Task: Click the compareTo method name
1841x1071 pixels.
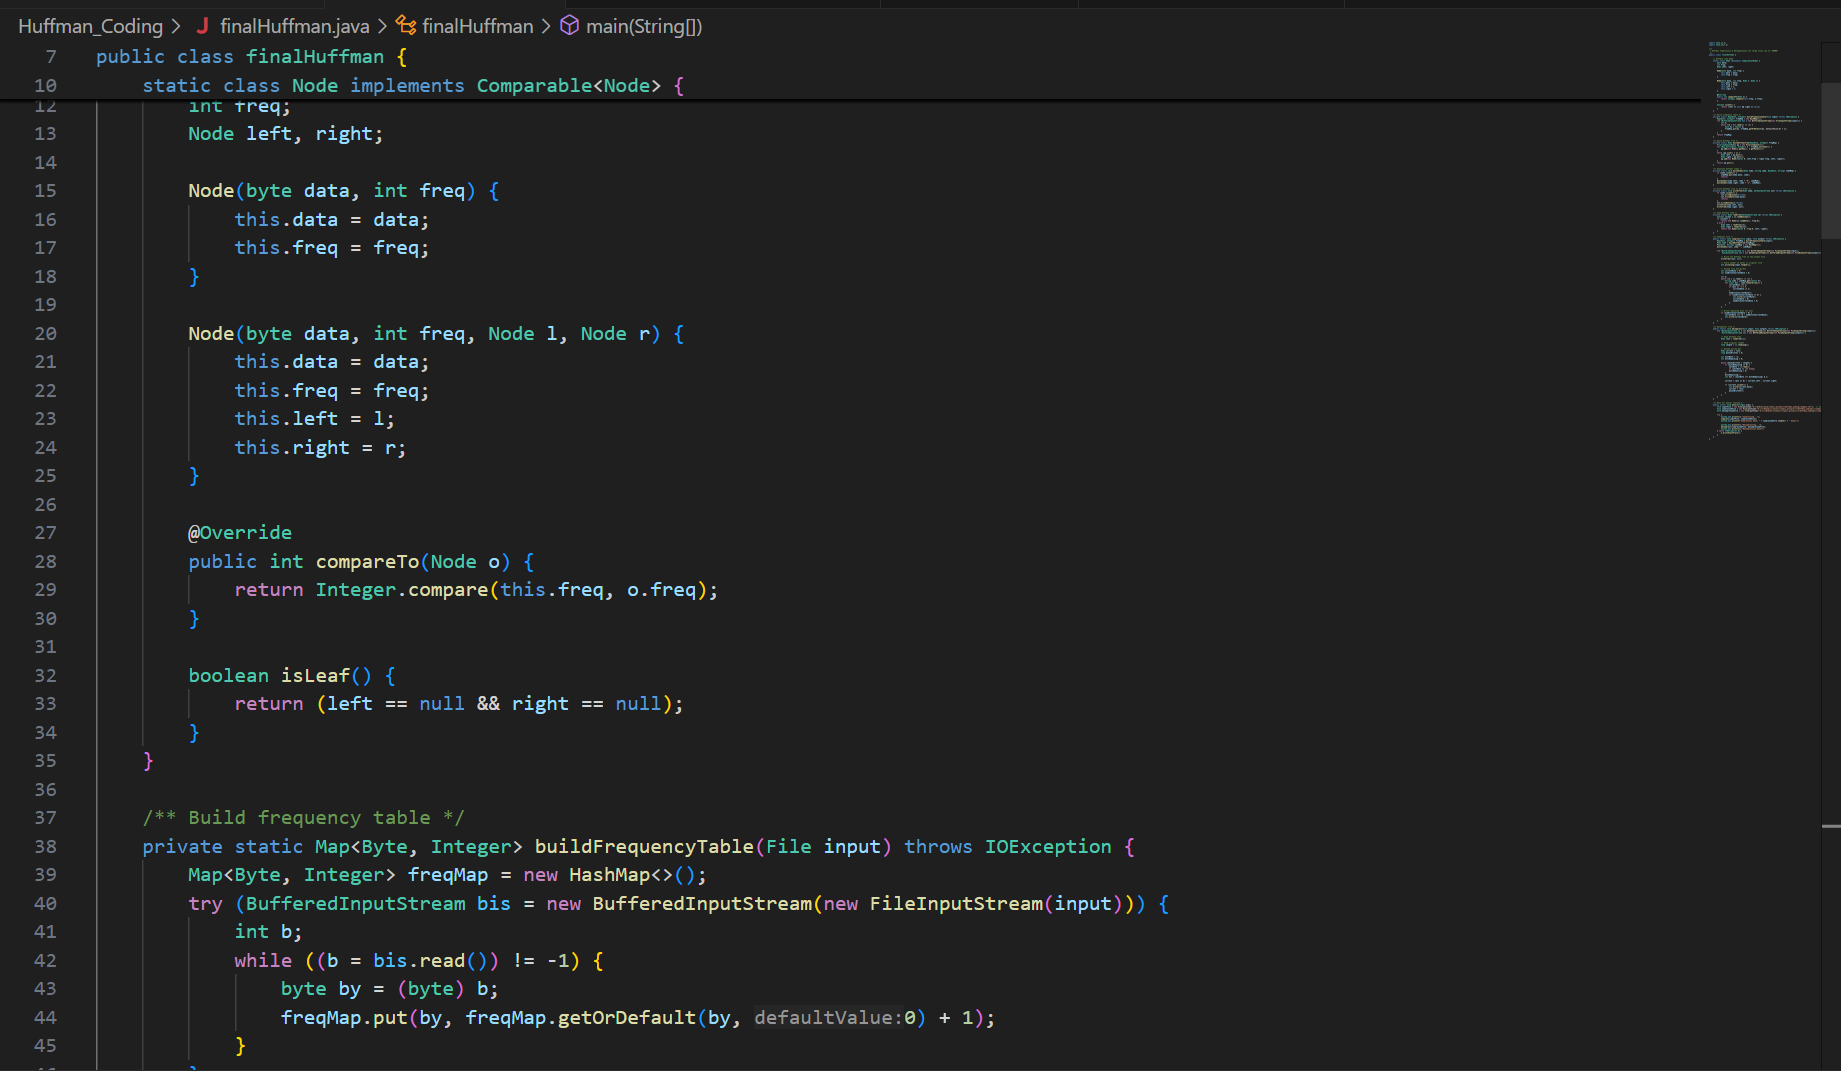Action: point(367,562)
